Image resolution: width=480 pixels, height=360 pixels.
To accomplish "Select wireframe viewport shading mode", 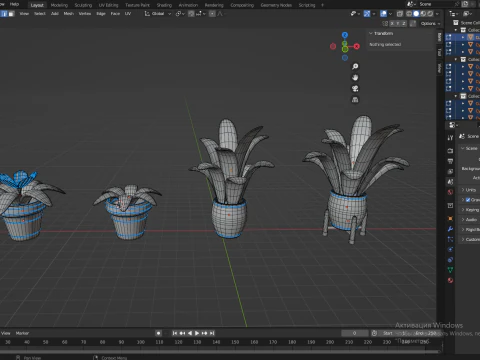I will coord(409,14).
